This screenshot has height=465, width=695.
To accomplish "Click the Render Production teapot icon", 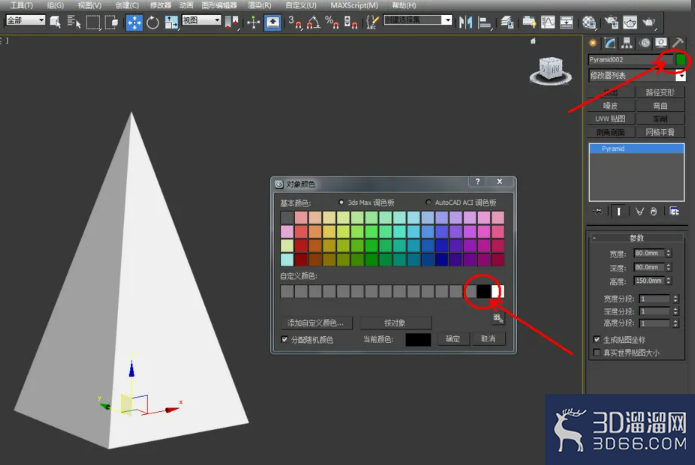I will [649, 22].
